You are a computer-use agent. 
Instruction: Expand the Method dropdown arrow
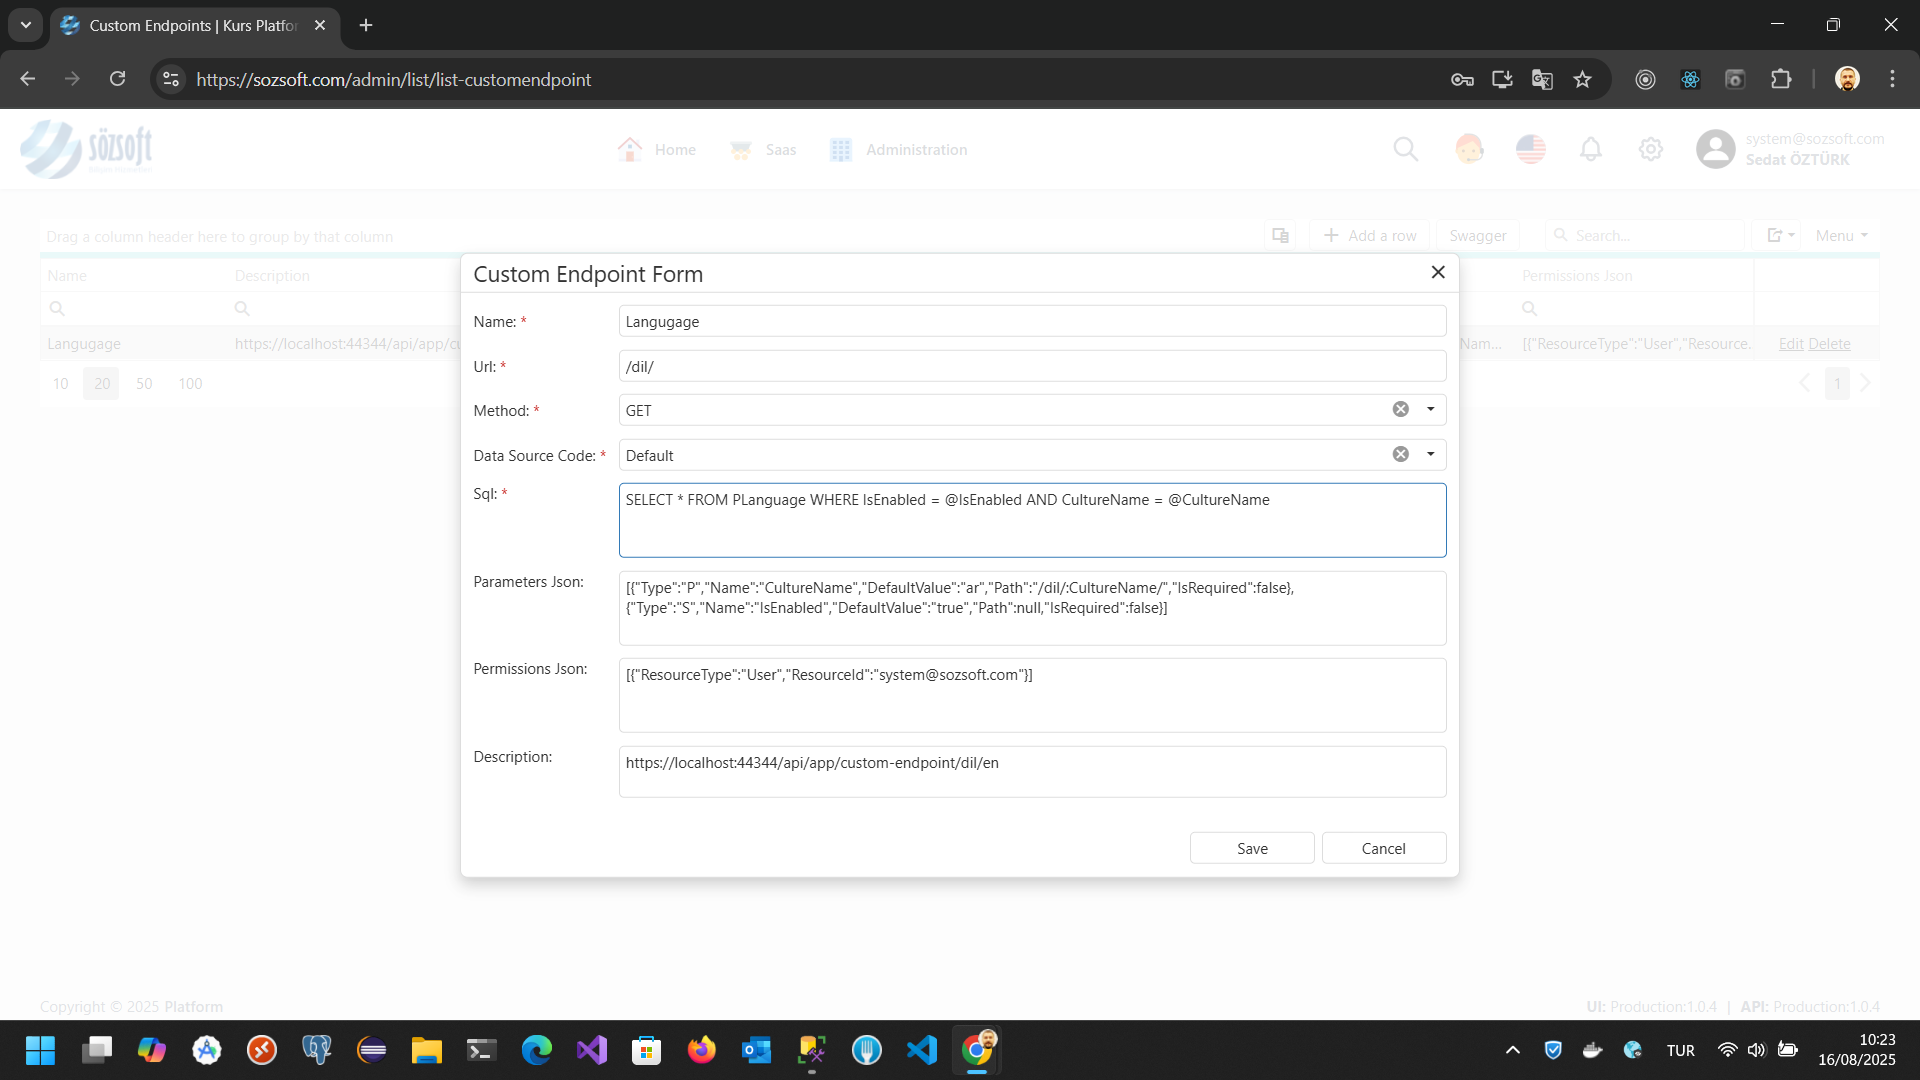tap(1431, 409)
